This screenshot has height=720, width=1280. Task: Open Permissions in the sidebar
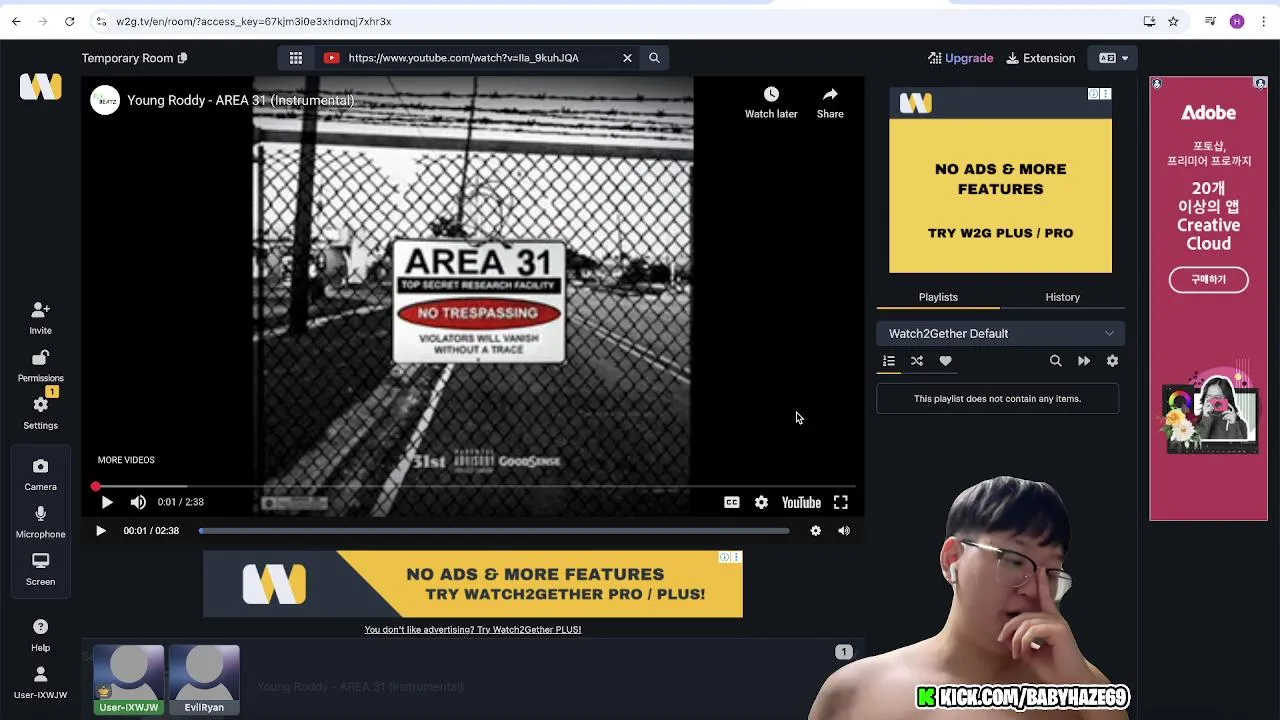[x=40, y=366]
